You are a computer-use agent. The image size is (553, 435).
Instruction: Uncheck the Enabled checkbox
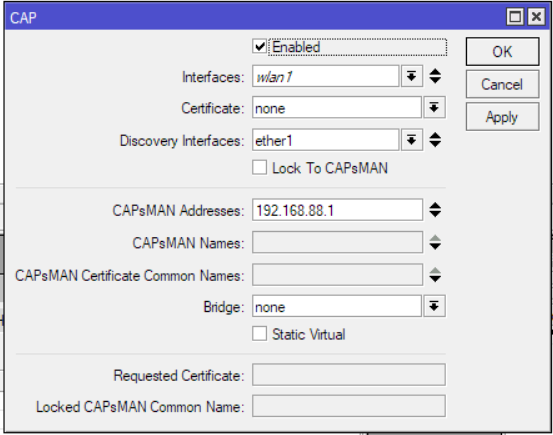pyautogui.click(x=260, y=47)
